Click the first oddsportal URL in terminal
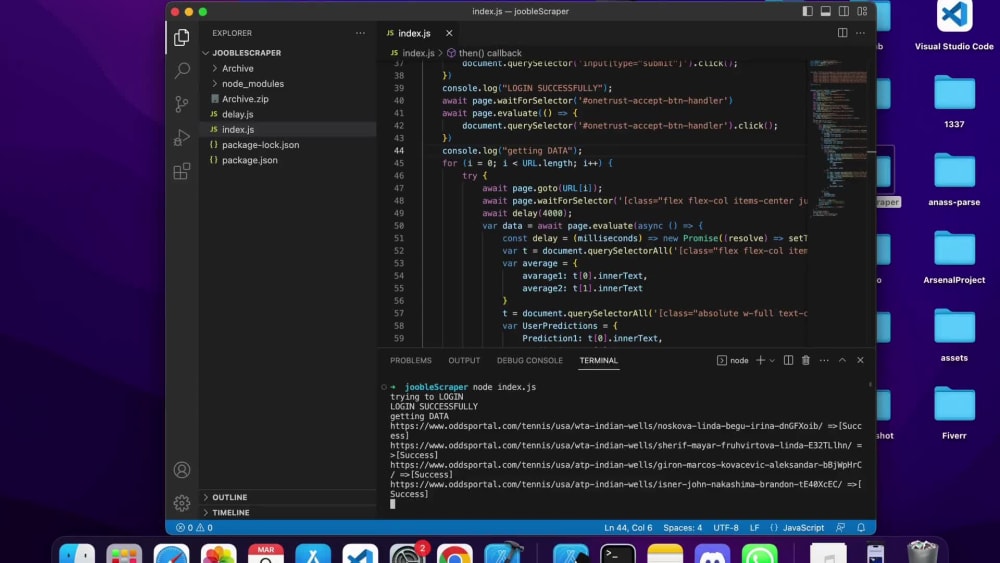The width and height of the screenshot is (1000, 563). tap(607, 426)
